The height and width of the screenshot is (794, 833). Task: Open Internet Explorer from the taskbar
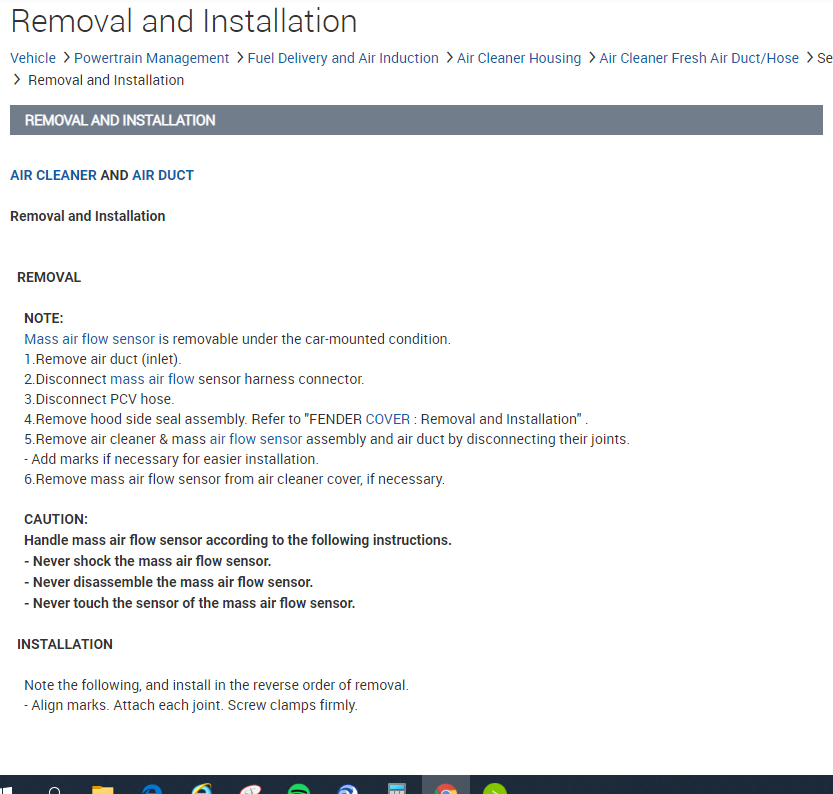(x=201, y=789)
